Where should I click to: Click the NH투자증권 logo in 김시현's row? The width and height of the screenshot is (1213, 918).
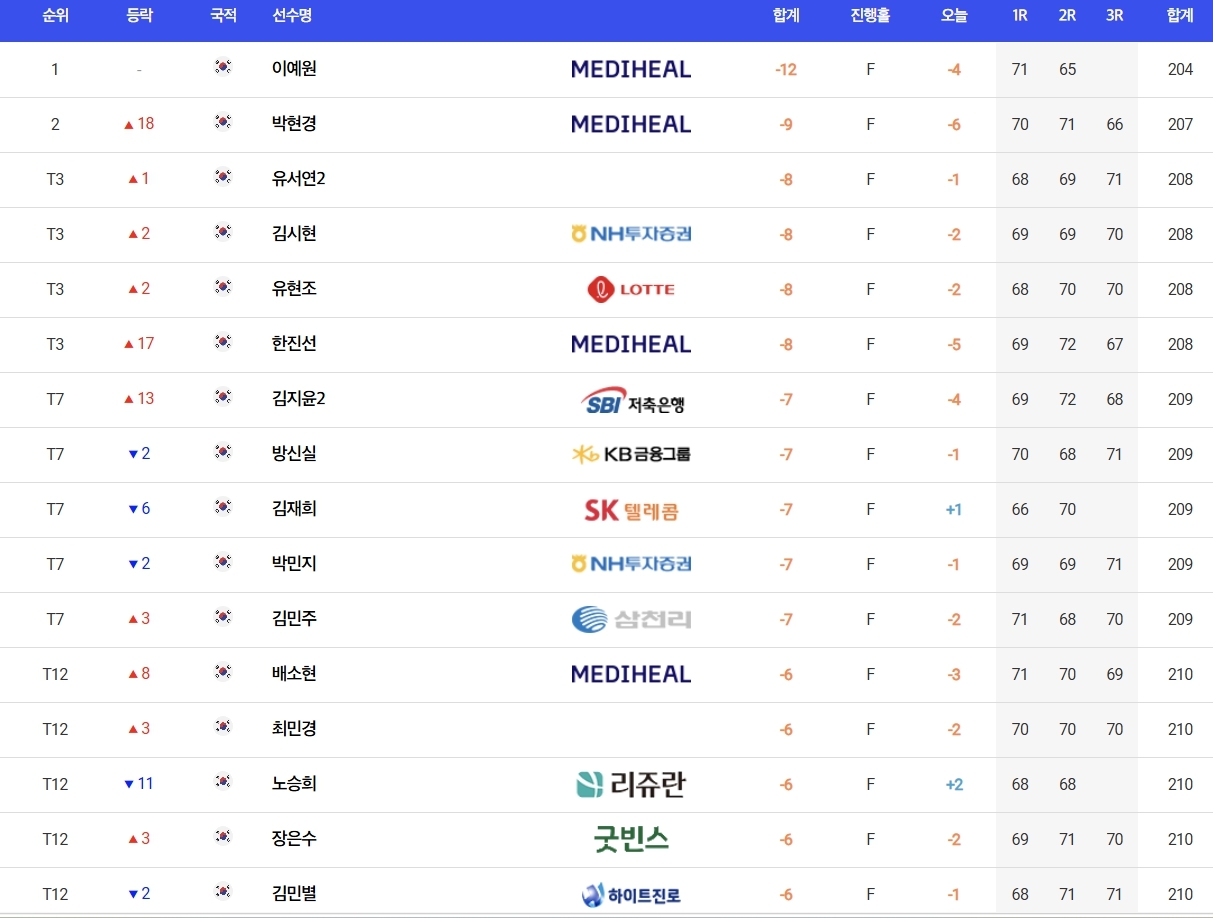click(x=631, y=234)
